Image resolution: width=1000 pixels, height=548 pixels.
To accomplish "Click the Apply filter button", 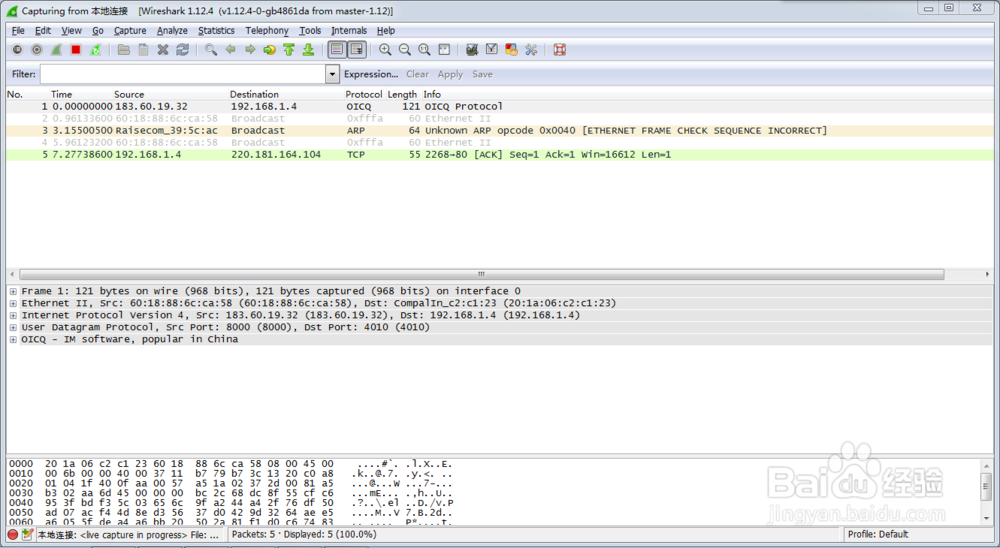I will pos(450,75).
